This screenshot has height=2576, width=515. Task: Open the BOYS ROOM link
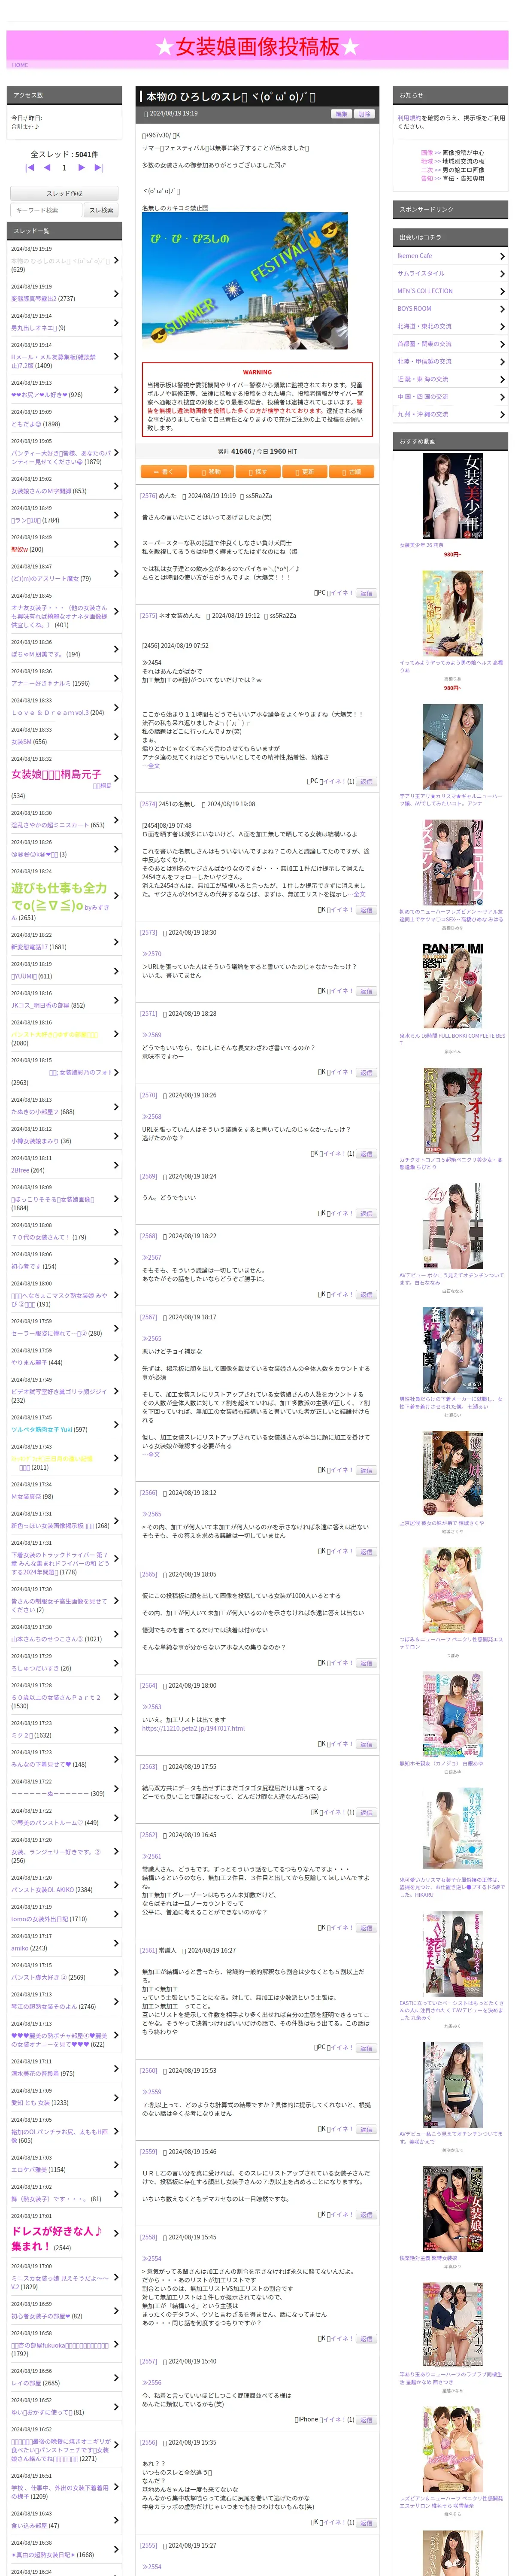[414, 309]
